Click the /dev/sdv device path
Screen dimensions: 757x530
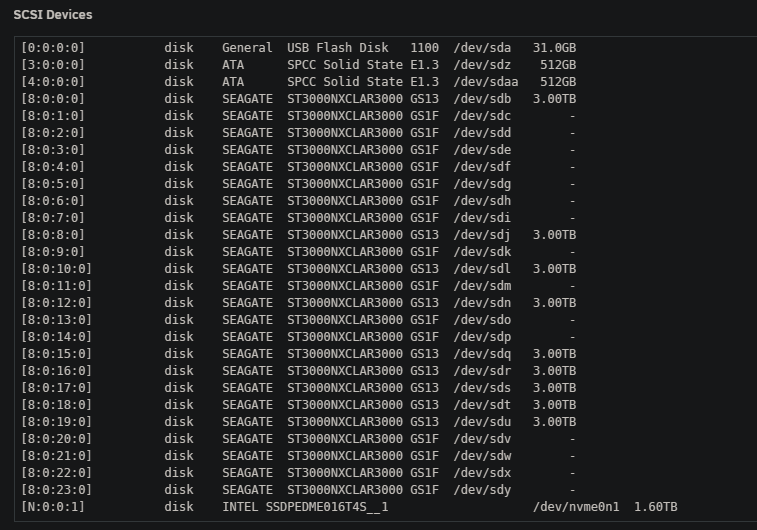(482, 439)
